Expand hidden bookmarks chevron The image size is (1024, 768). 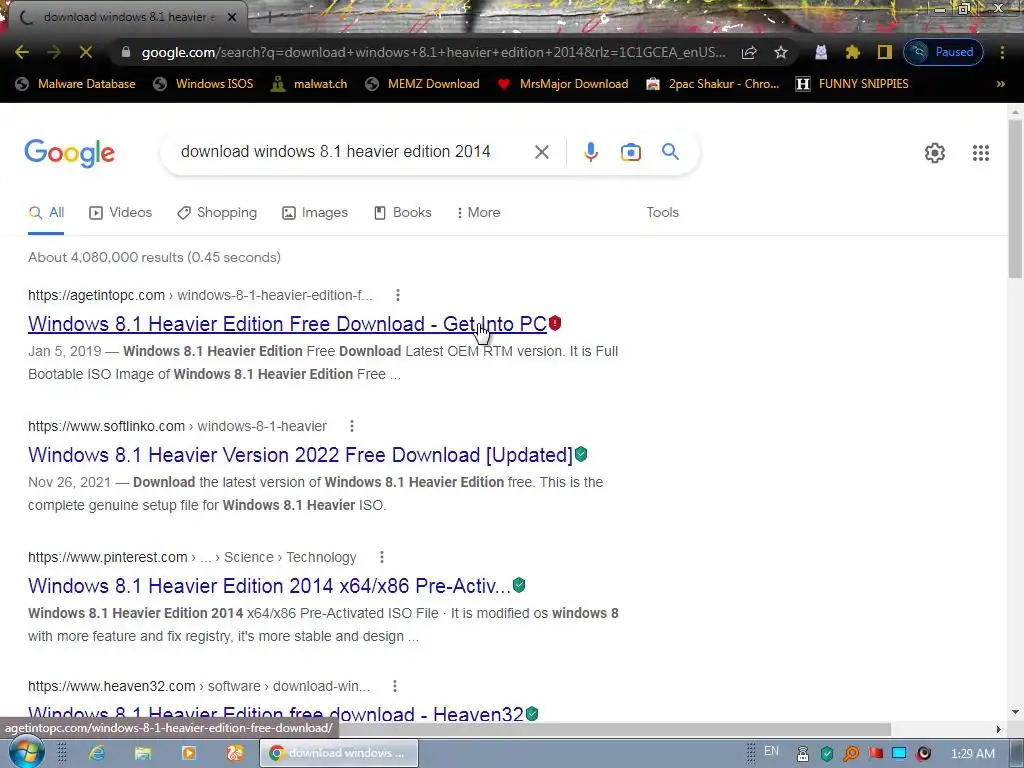1000,84
